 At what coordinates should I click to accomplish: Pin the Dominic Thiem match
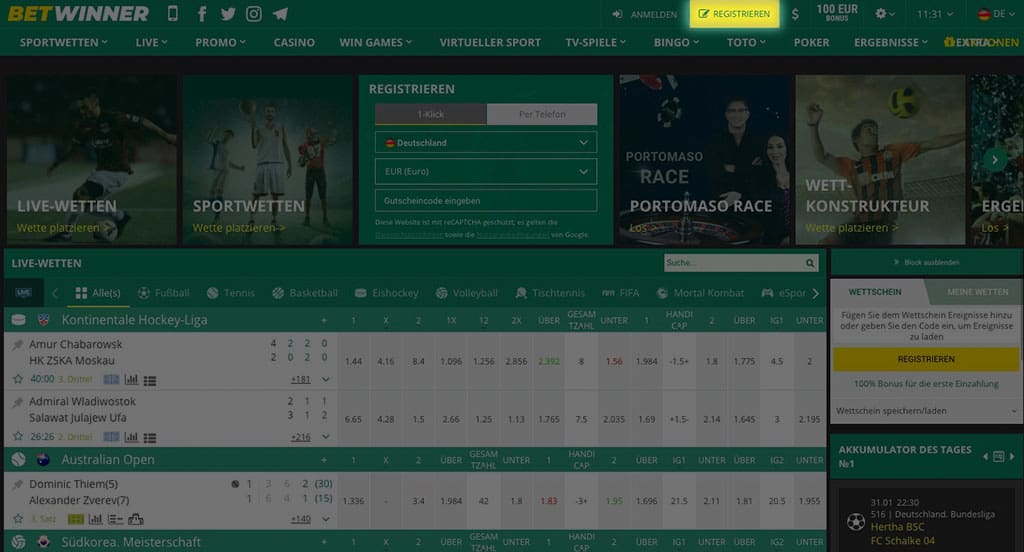[18, 484]
